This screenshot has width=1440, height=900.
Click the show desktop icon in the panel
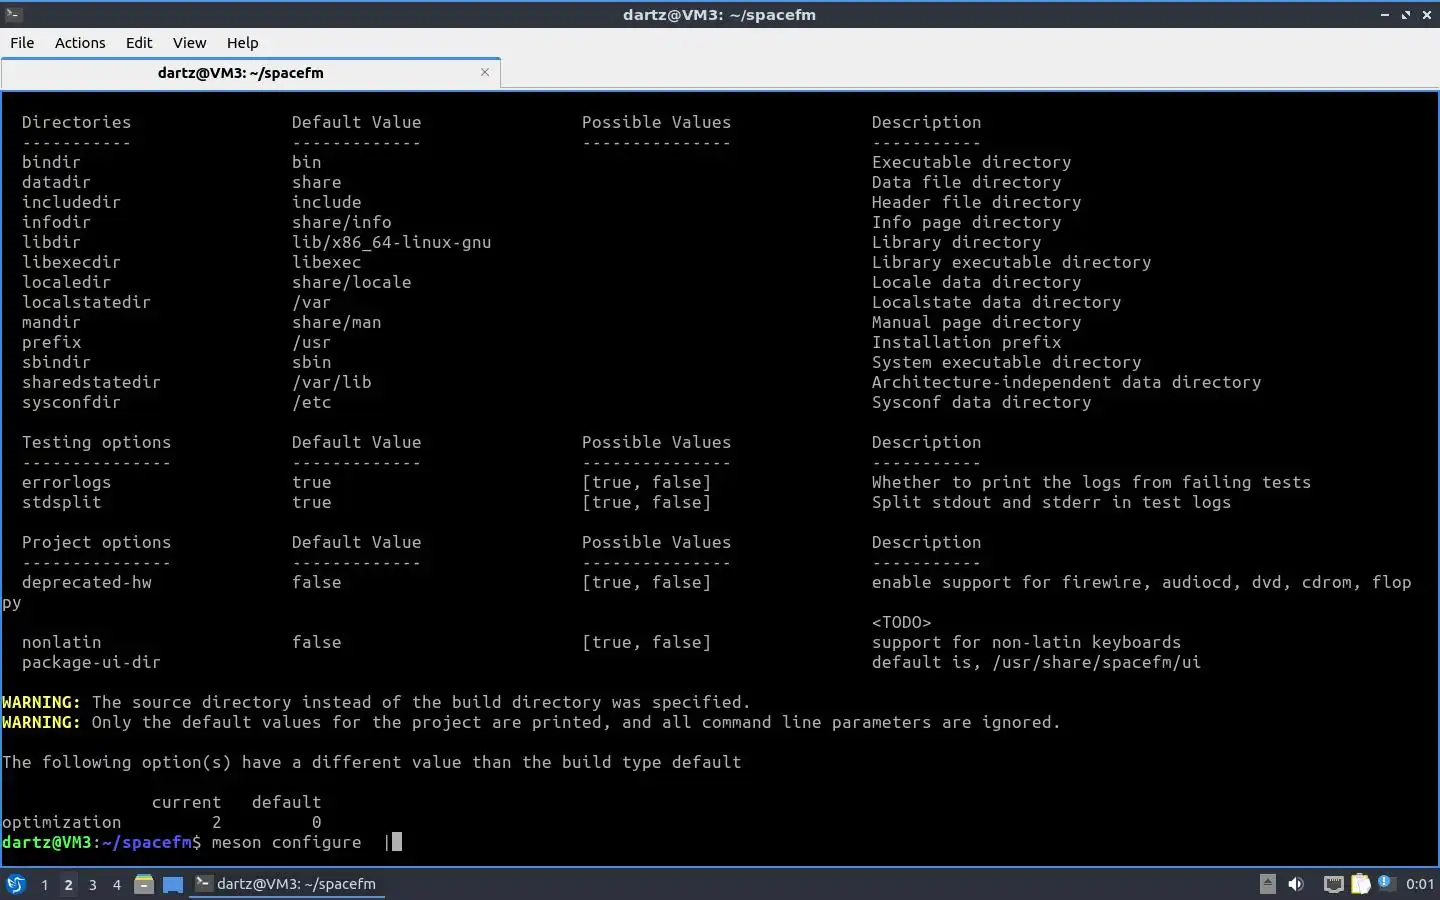point(173,884)
